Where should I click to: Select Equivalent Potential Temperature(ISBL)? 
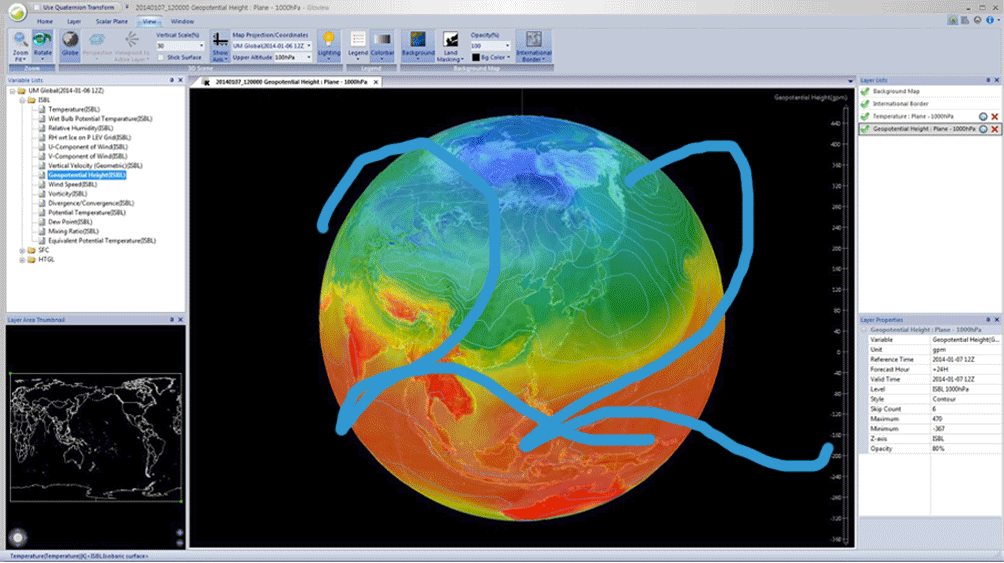[102, 241]
